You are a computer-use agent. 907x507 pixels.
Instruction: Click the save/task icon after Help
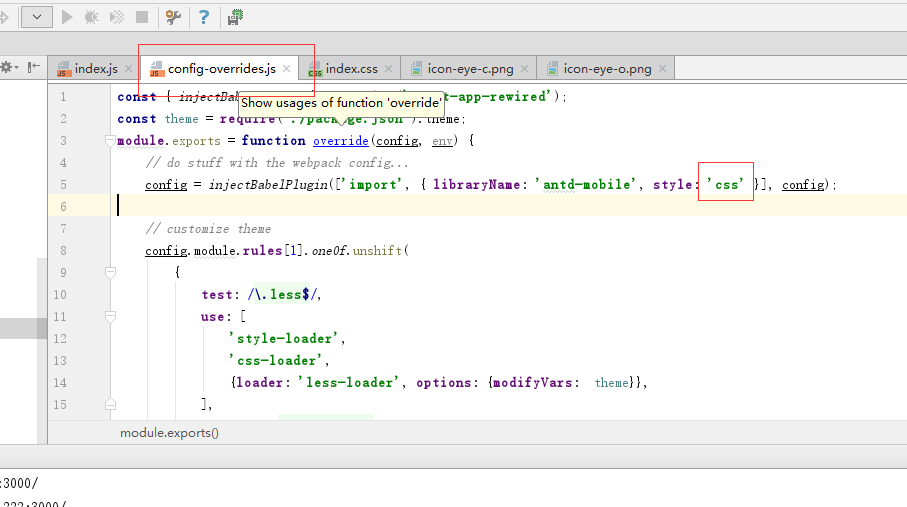tap(235, 17)
